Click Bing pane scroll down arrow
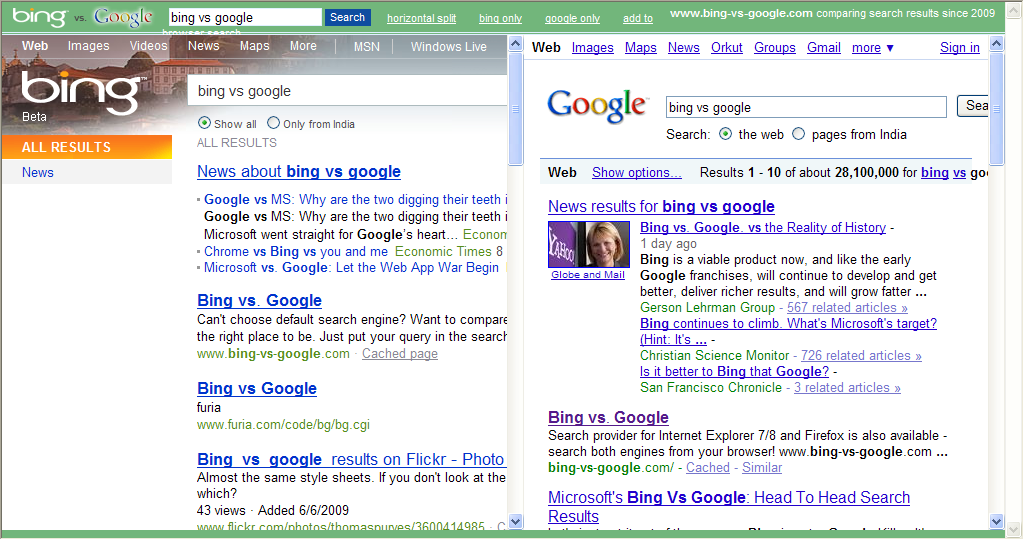 click(x=515, y=521)
